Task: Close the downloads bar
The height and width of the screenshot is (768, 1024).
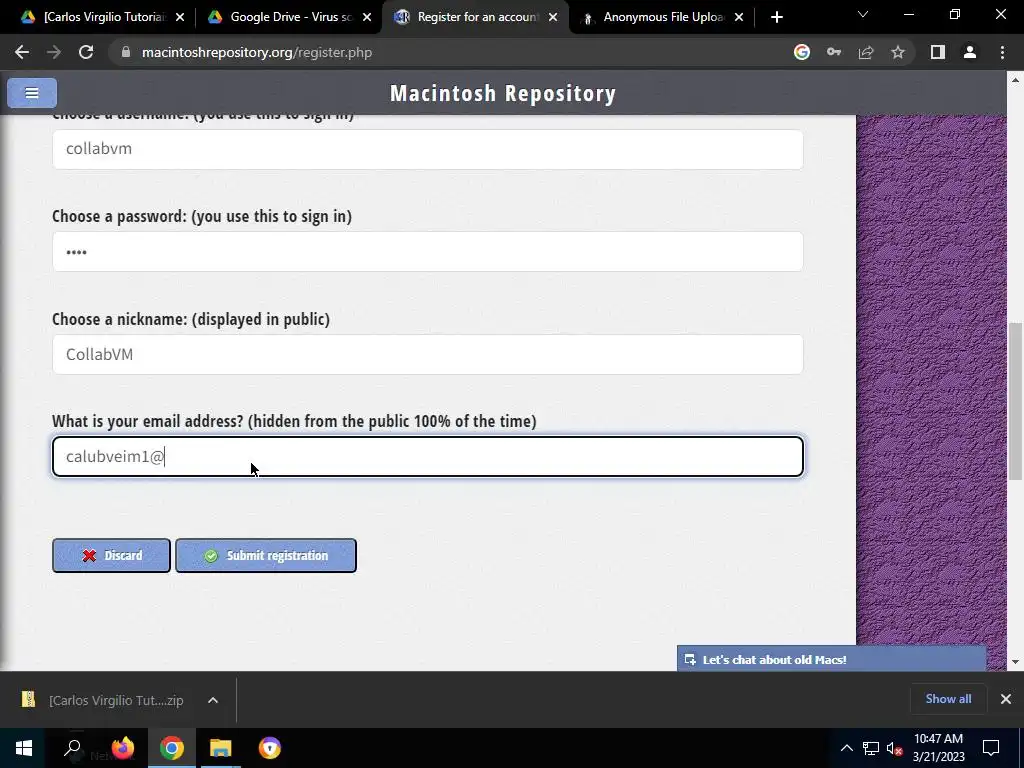Action: coord(1006,699)
